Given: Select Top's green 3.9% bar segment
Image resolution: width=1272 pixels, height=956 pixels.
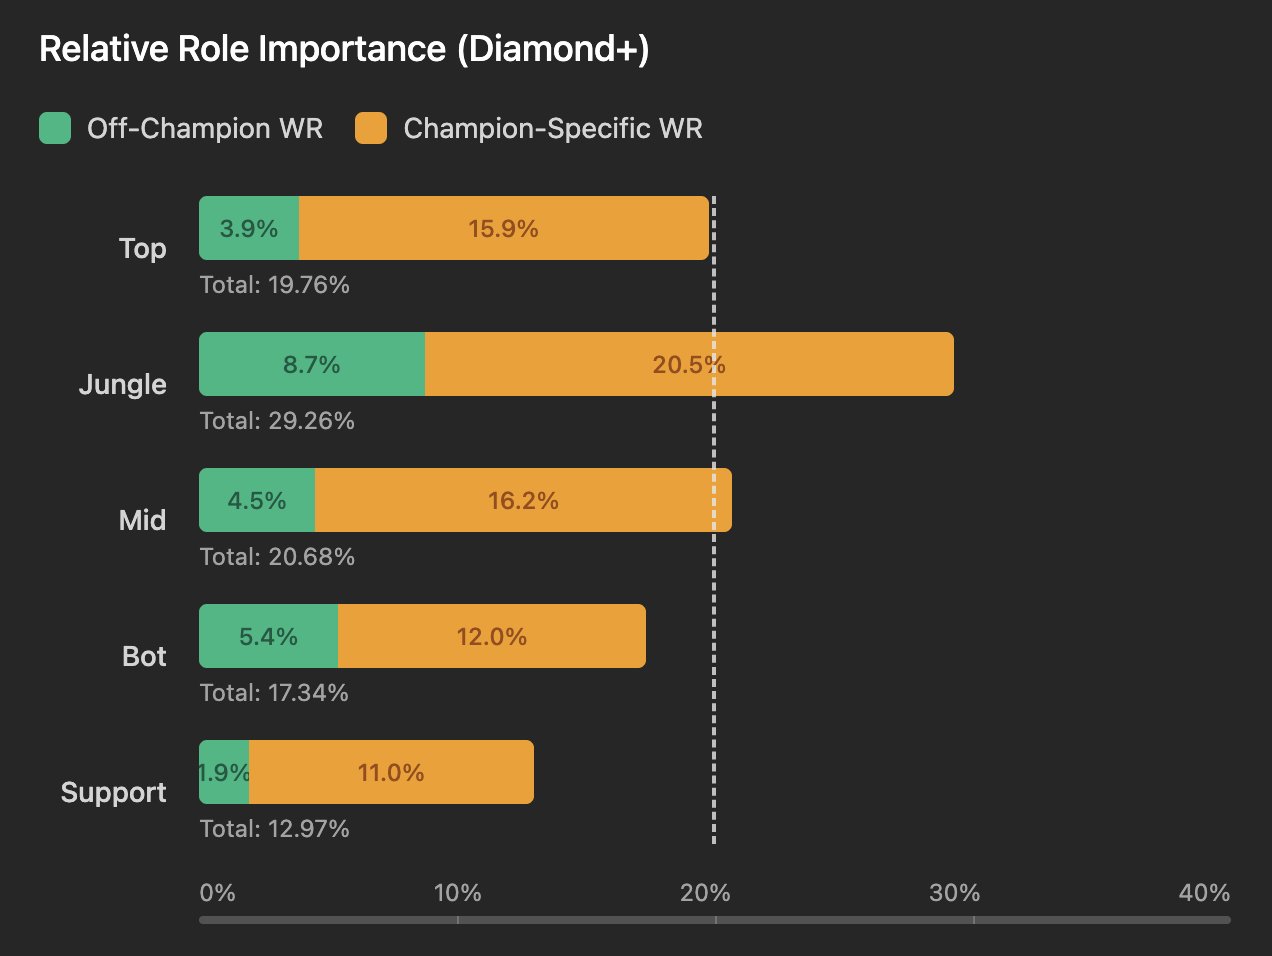Looking at the screenshot, I should click(x=249, y=228).
